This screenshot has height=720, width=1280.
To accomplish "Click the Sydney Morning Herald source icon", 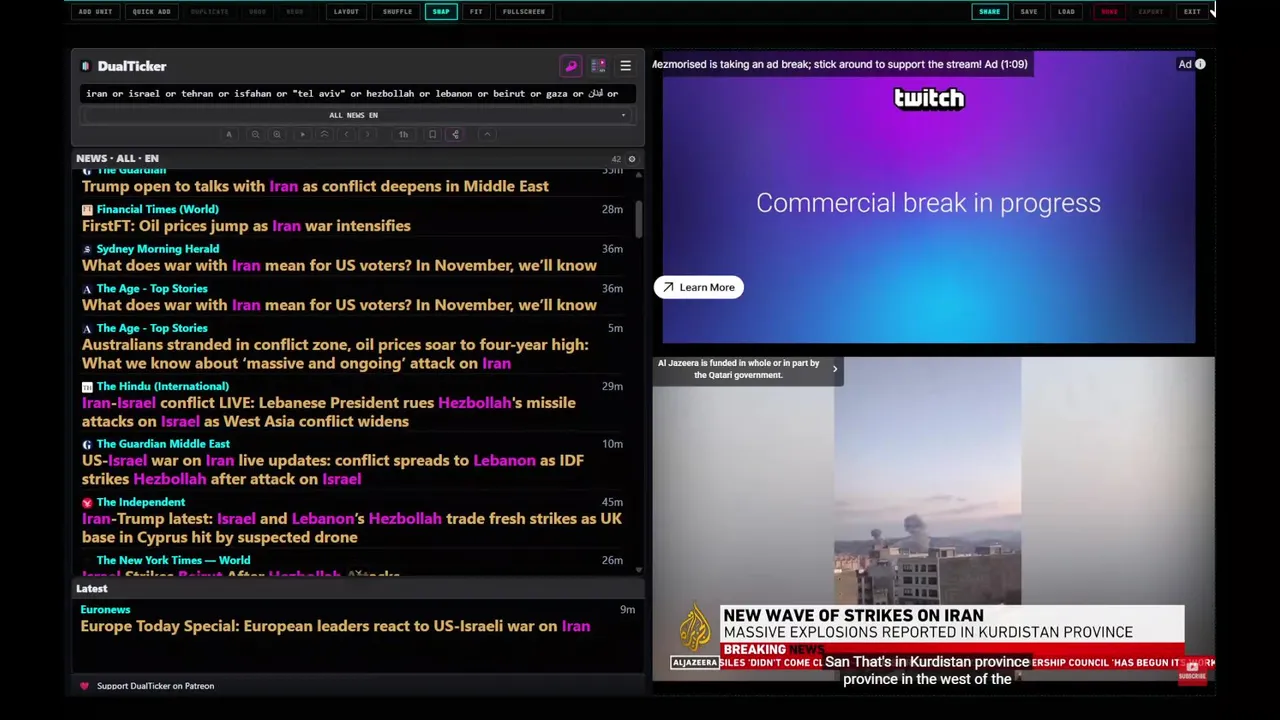I will pos(87,249).
